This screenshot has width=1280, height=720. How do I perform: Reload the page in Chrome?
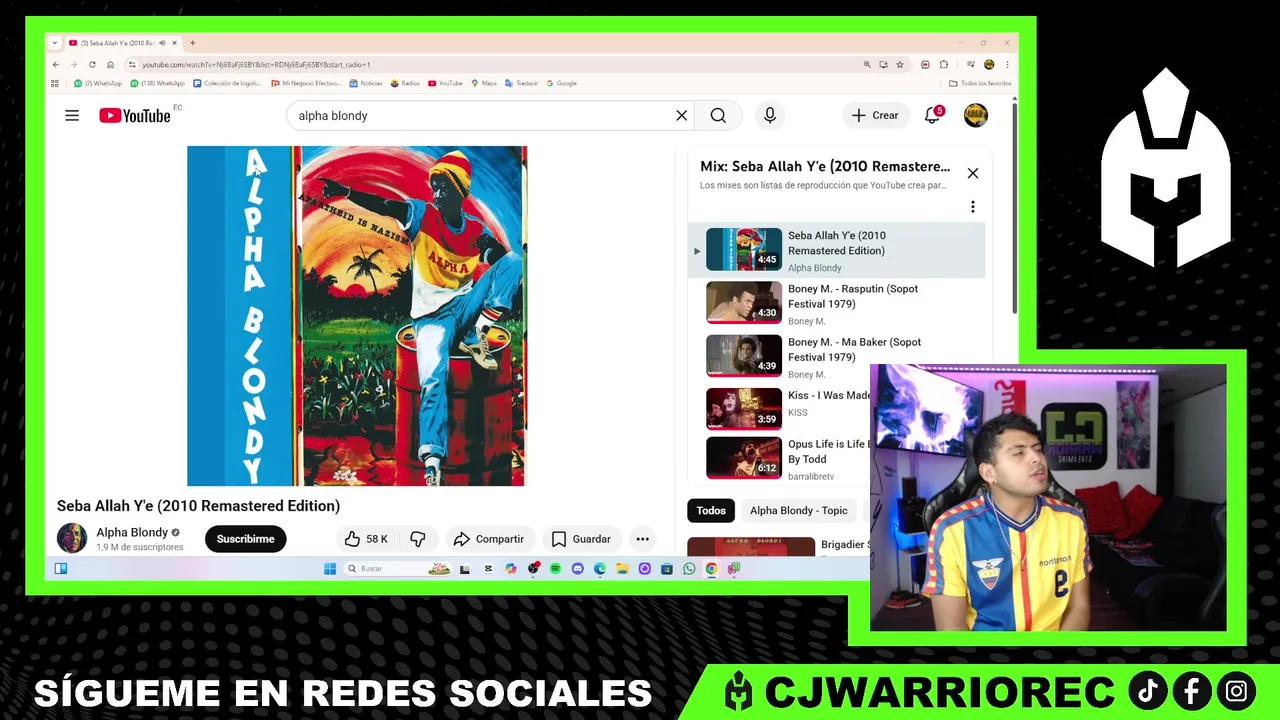pyautogui.click(x=92, y=65)
